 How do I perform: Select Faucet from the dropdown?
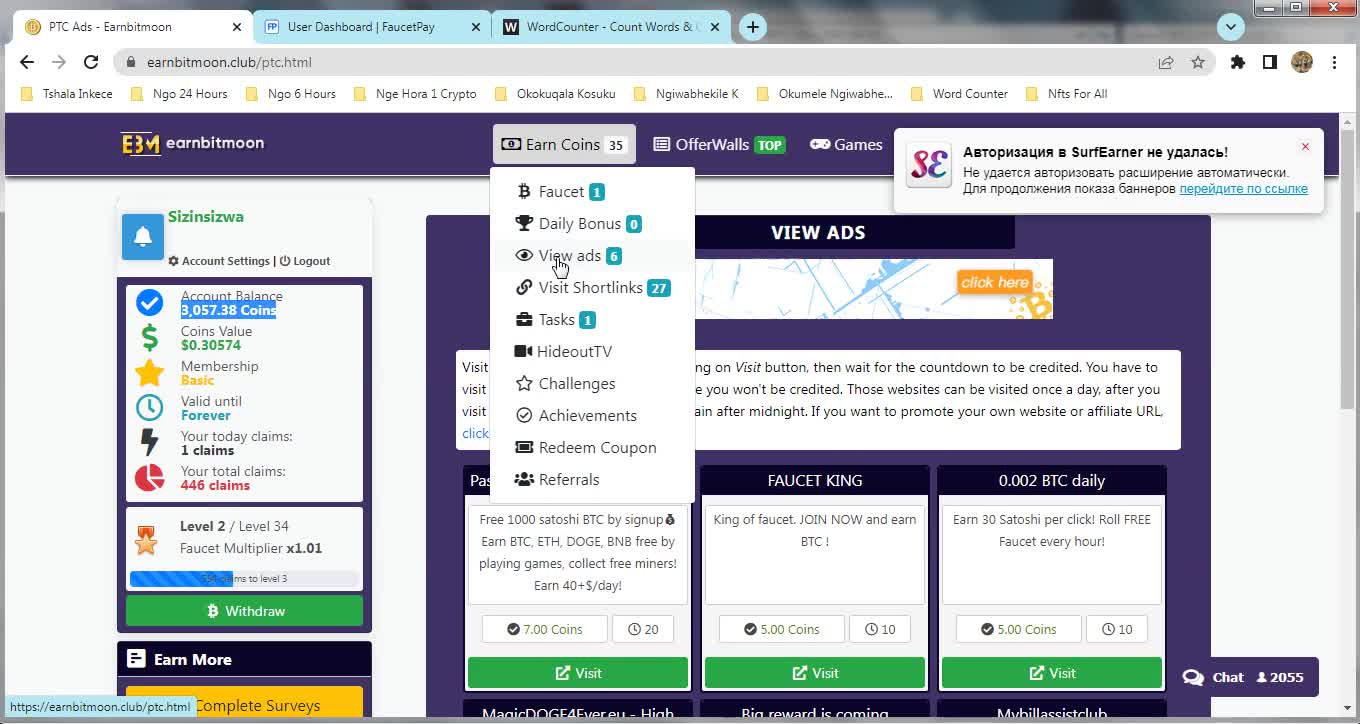pyautogui.click(x=592, y=192)
